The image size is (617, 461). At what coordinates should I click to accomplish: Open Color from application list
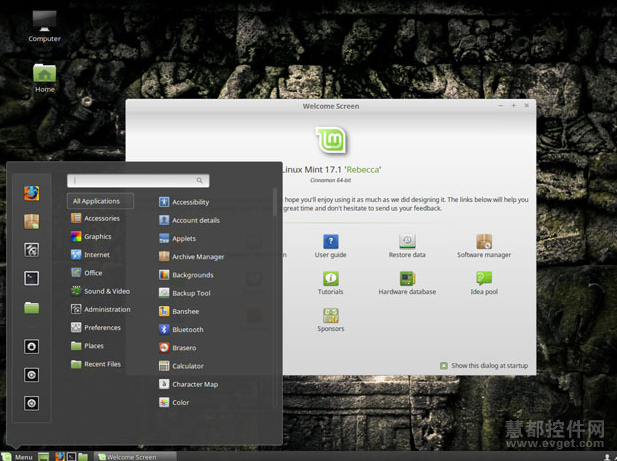coord(174,402)
